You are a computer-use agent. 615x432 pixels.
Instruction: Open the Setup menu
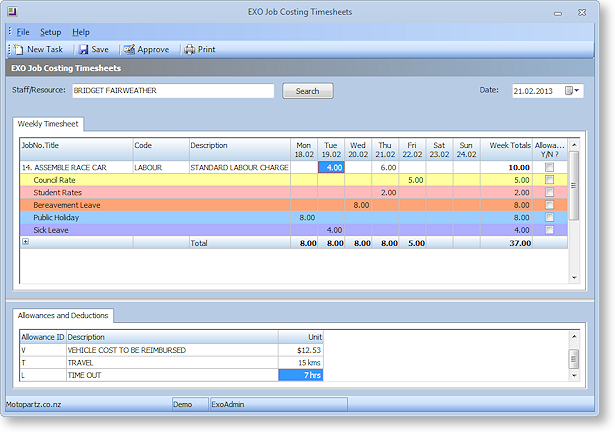[50, 32]
